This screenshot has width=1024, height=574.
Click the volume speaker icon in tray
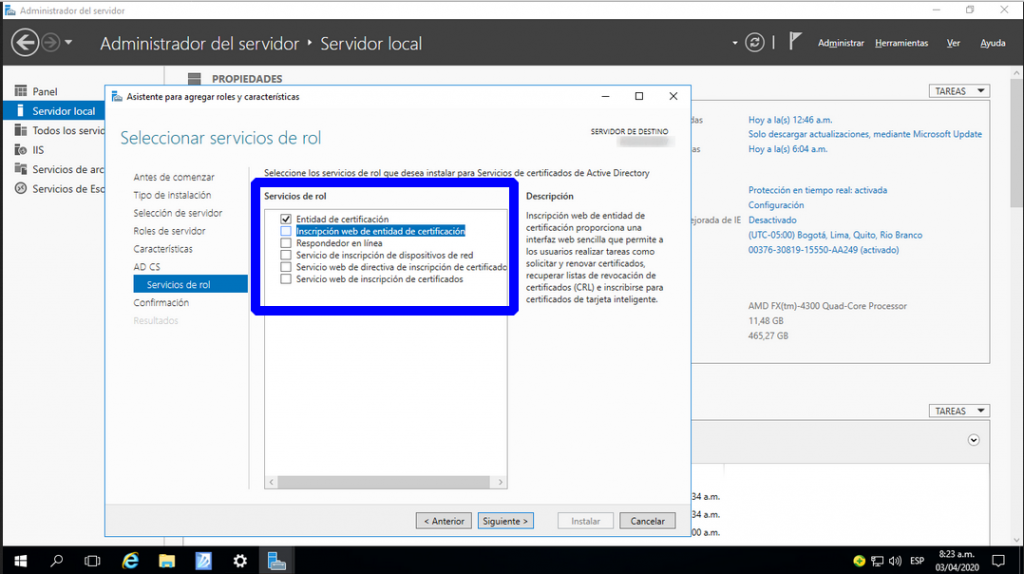coord(895,561)
